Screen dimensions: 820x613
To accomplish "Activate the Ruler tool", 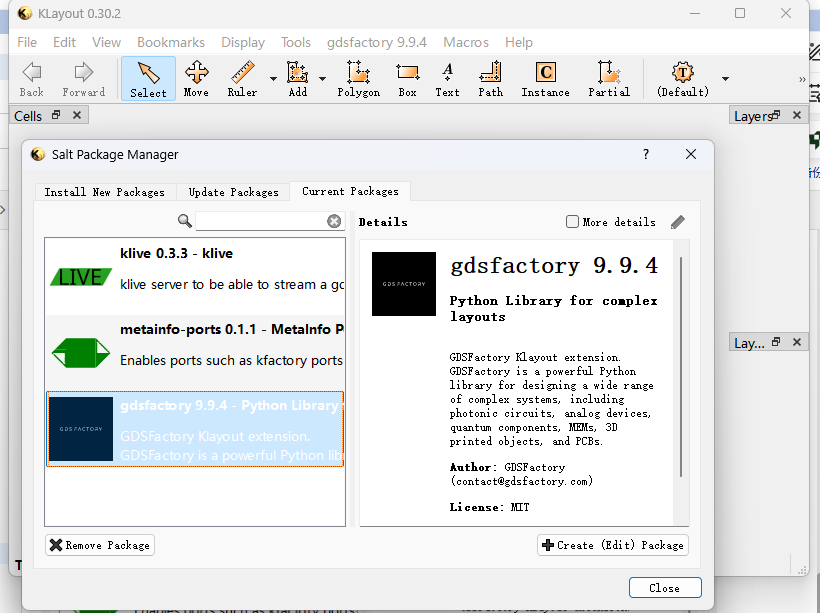I will (241, 79).
